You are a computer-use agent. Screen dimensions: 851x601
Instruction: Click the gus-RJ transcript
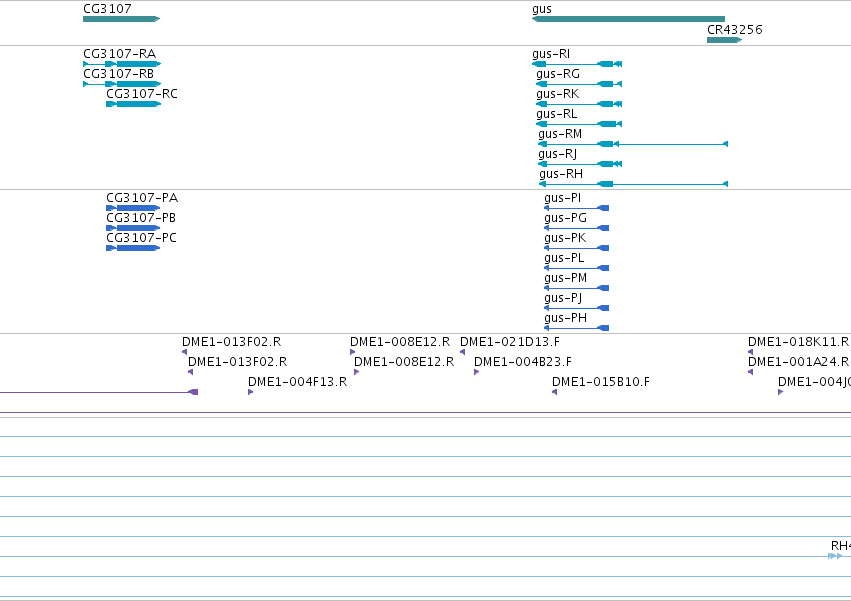coord(580,164)
